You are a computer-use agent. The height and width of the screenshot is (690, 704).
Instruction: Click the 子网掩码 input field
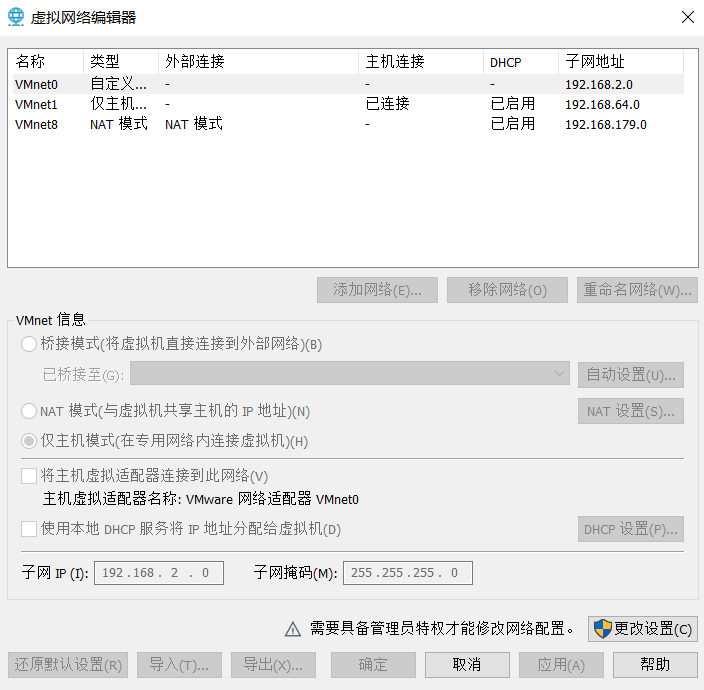408,573
